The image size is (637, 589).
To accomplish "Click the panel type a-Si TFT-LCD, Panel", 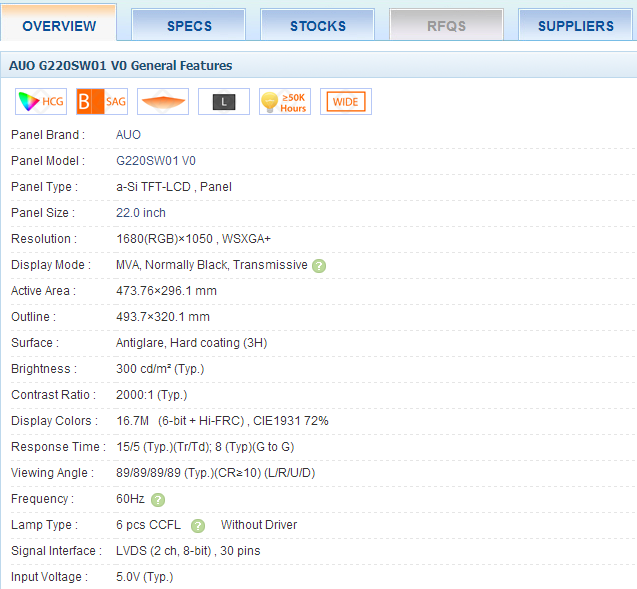I will click(174, 187).
